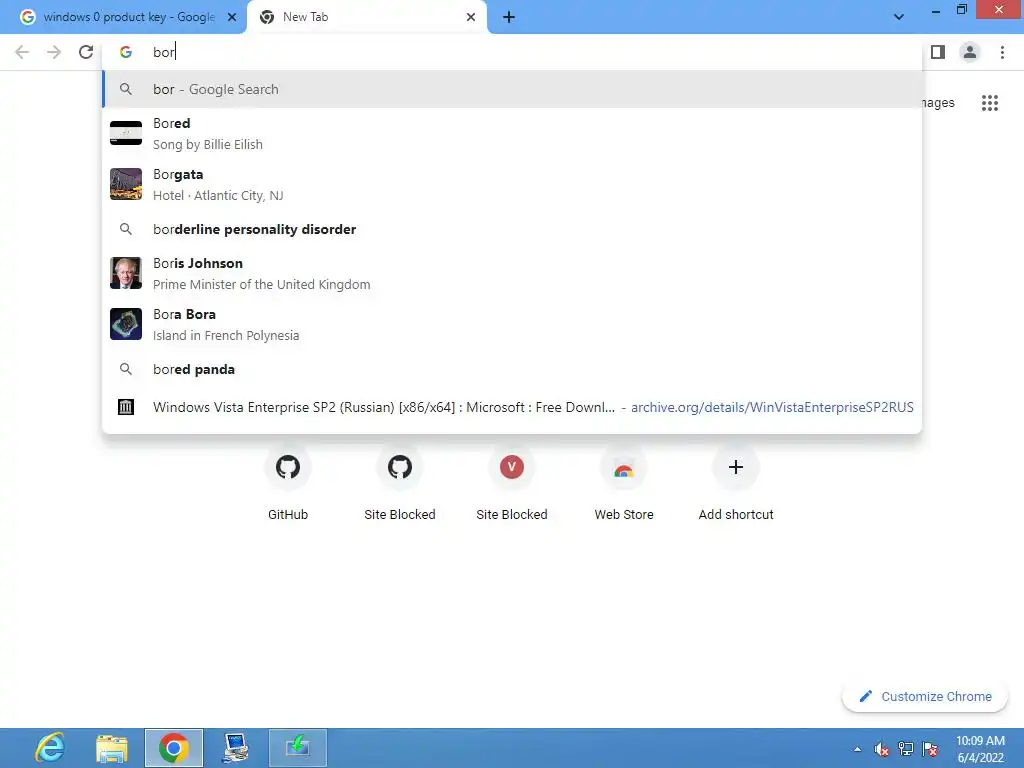Open Internet Explorer from taskbar

[x=50, y=748]
